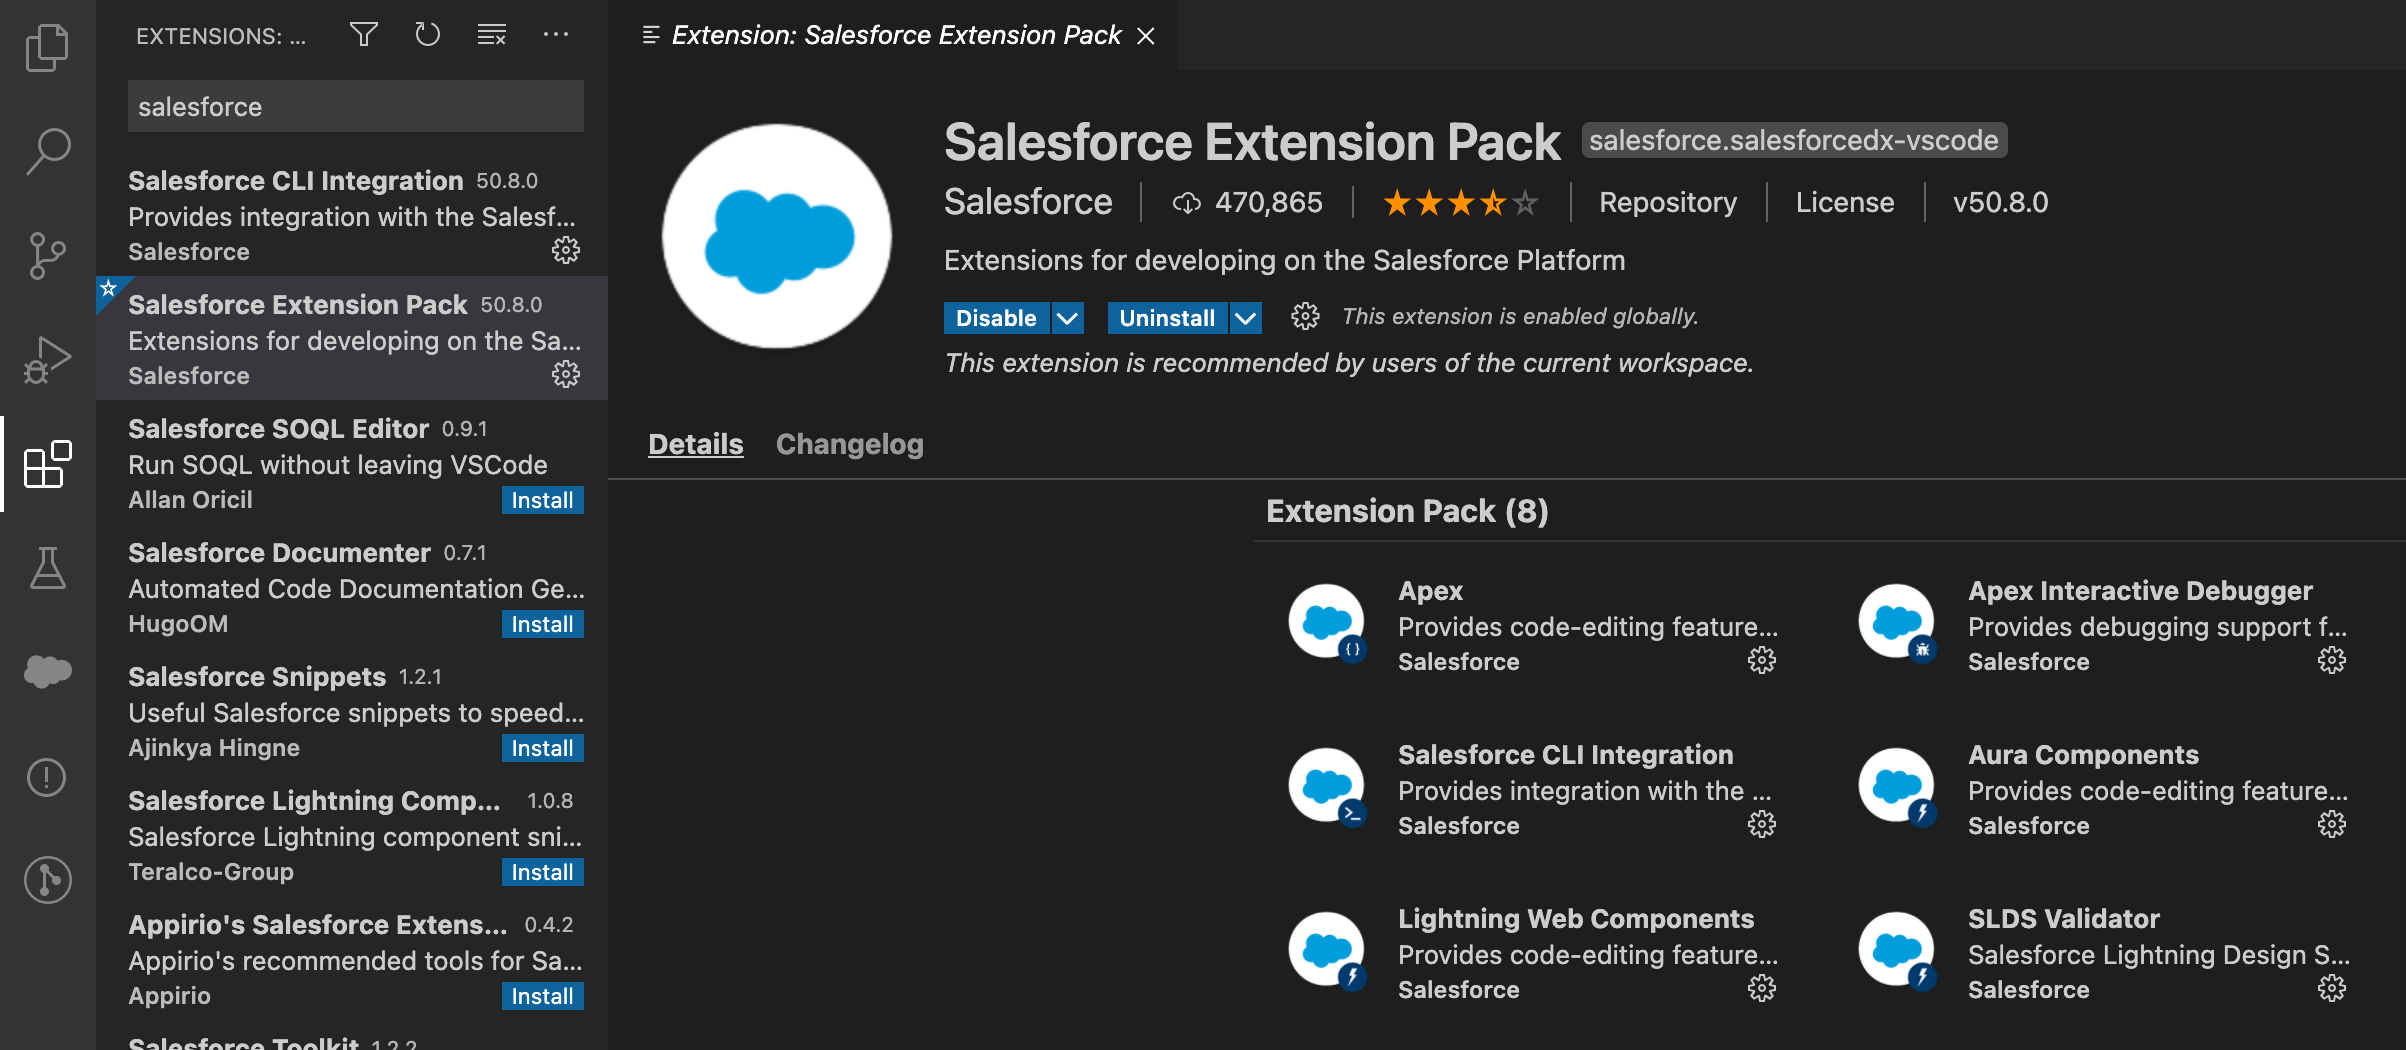
Task: Open the Git graph icon in activity bar
Action: coord(47,880)
